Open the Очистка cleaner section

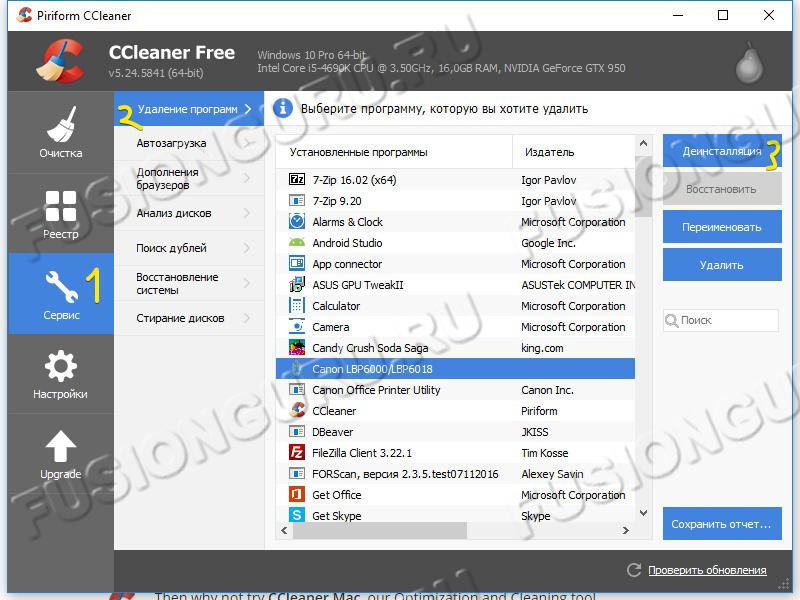(61, 132)
